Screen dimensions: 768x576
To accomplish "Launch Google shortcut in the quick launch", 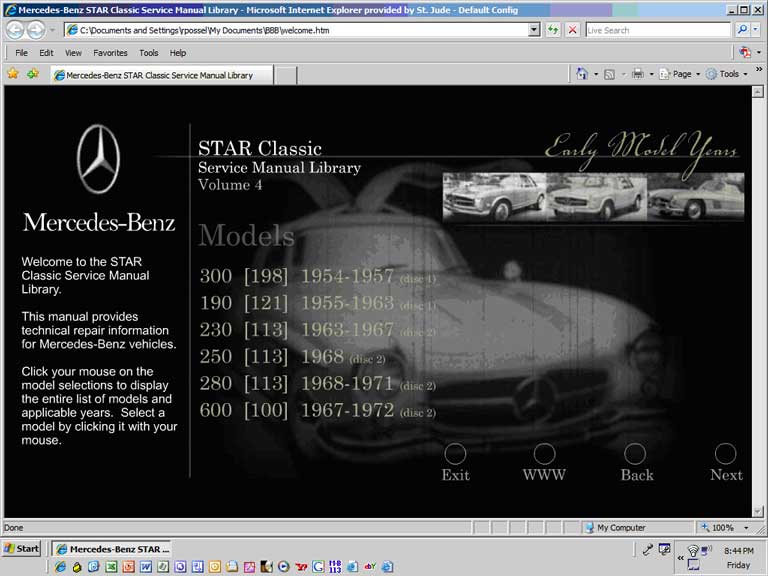I will click(318, 567).
